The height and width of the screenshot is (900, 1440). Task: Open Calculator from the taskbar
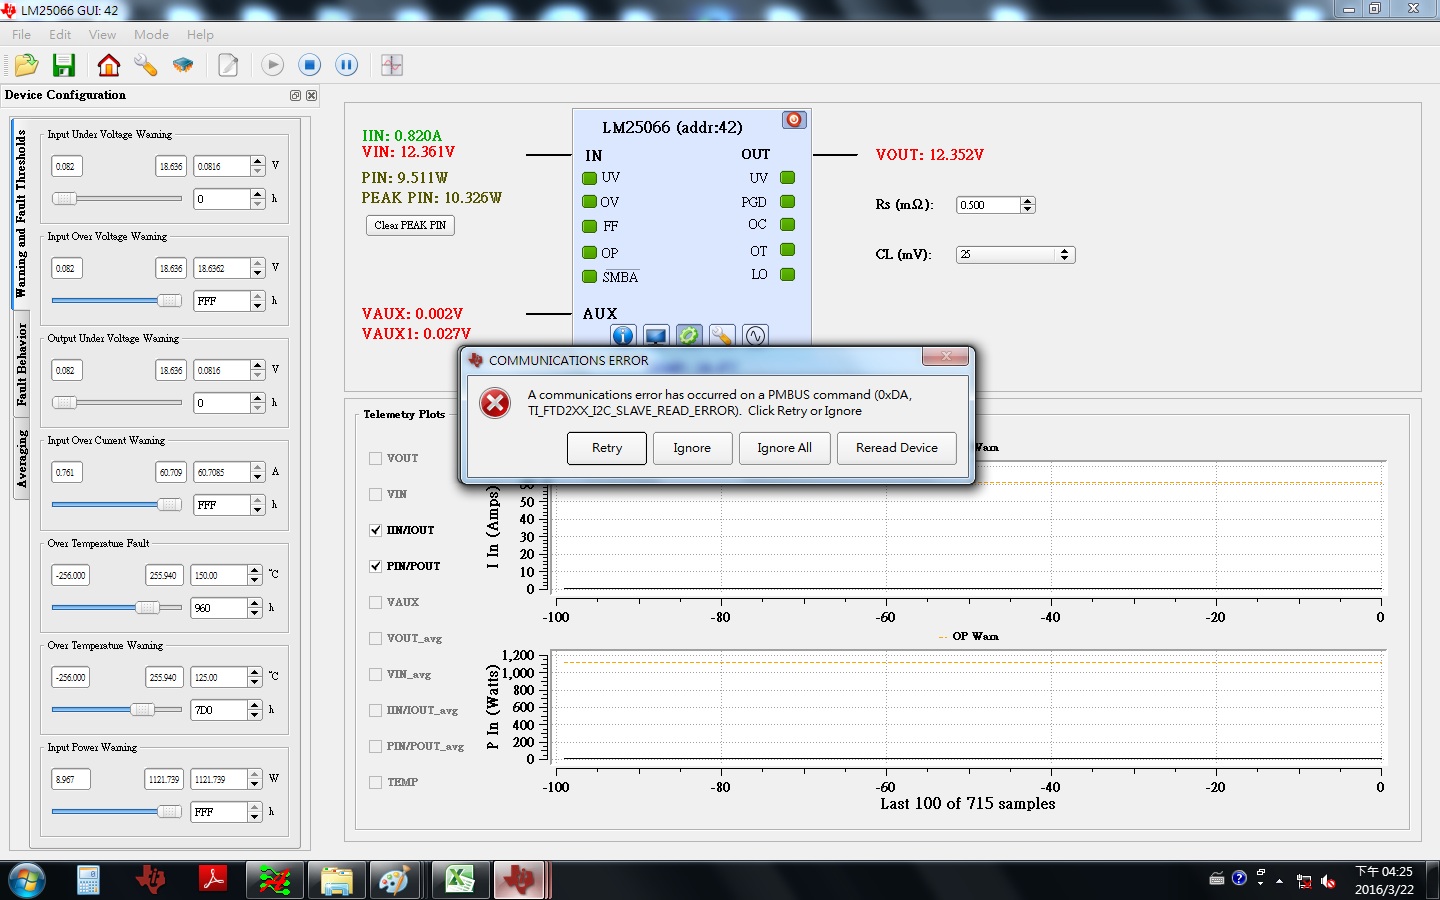tap(88, 880)
